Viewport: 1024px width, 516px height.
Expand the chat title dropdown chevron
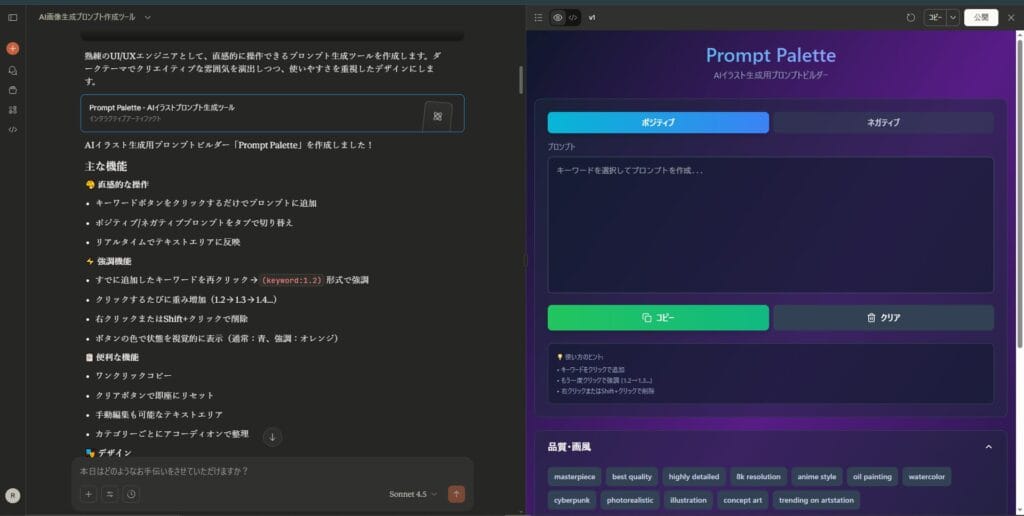147,17
